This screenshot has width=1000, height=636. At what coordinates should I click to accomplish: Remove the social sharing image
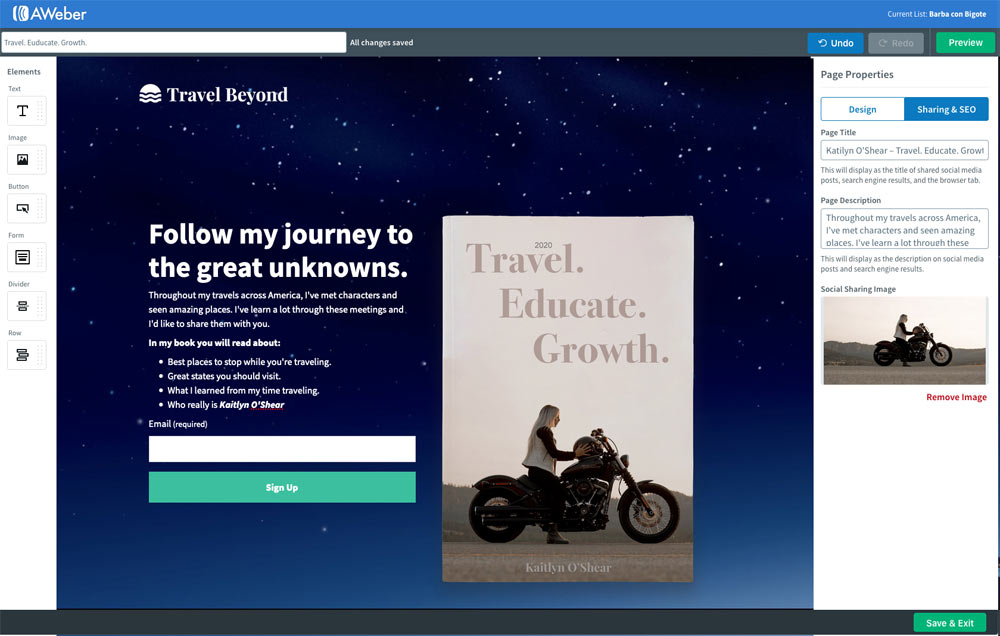[x=956, y=397]
